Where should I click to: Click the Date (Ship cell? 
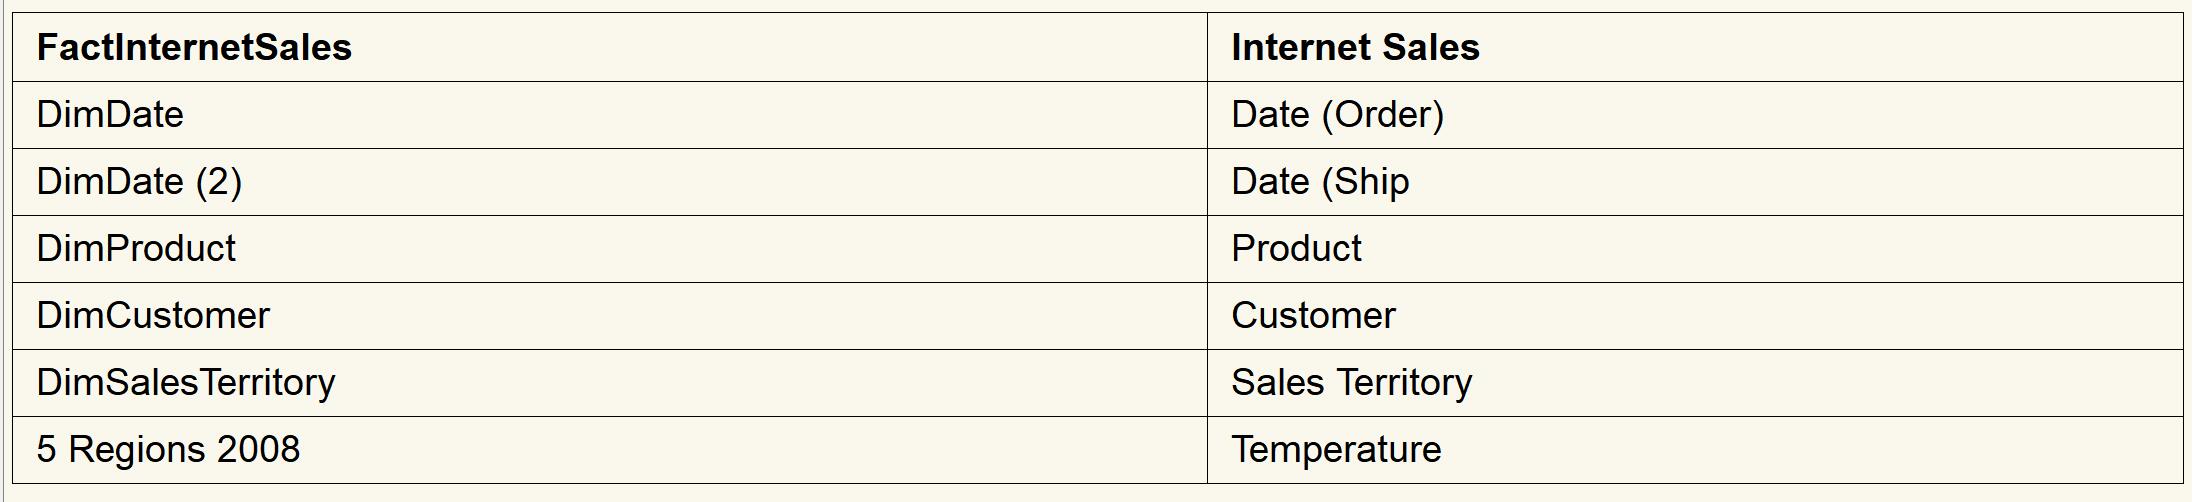[x=1320, y=182]
